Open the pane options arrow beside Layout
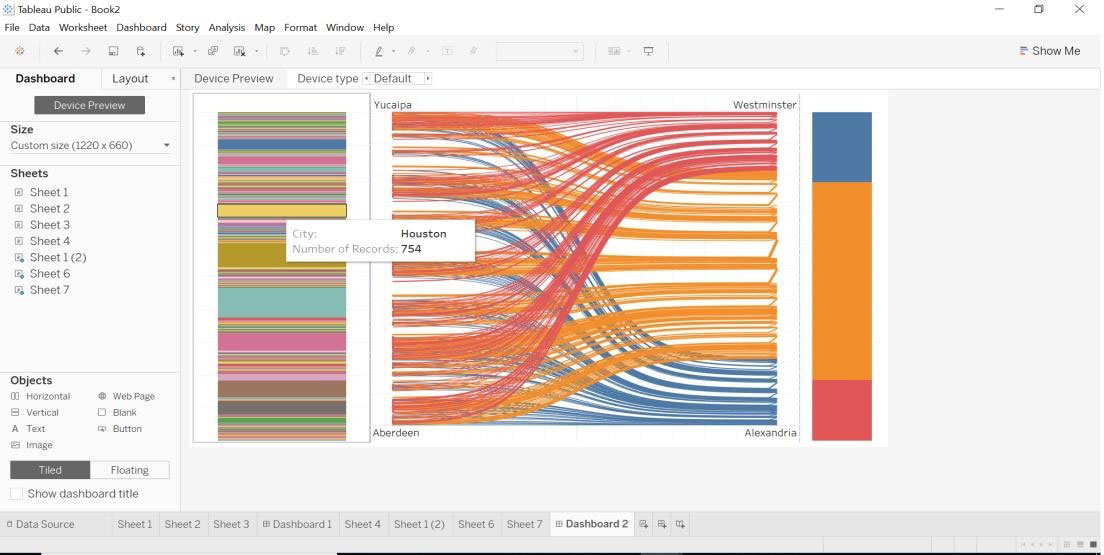Viewport: 1104px width, 555px height. [173, 79]
